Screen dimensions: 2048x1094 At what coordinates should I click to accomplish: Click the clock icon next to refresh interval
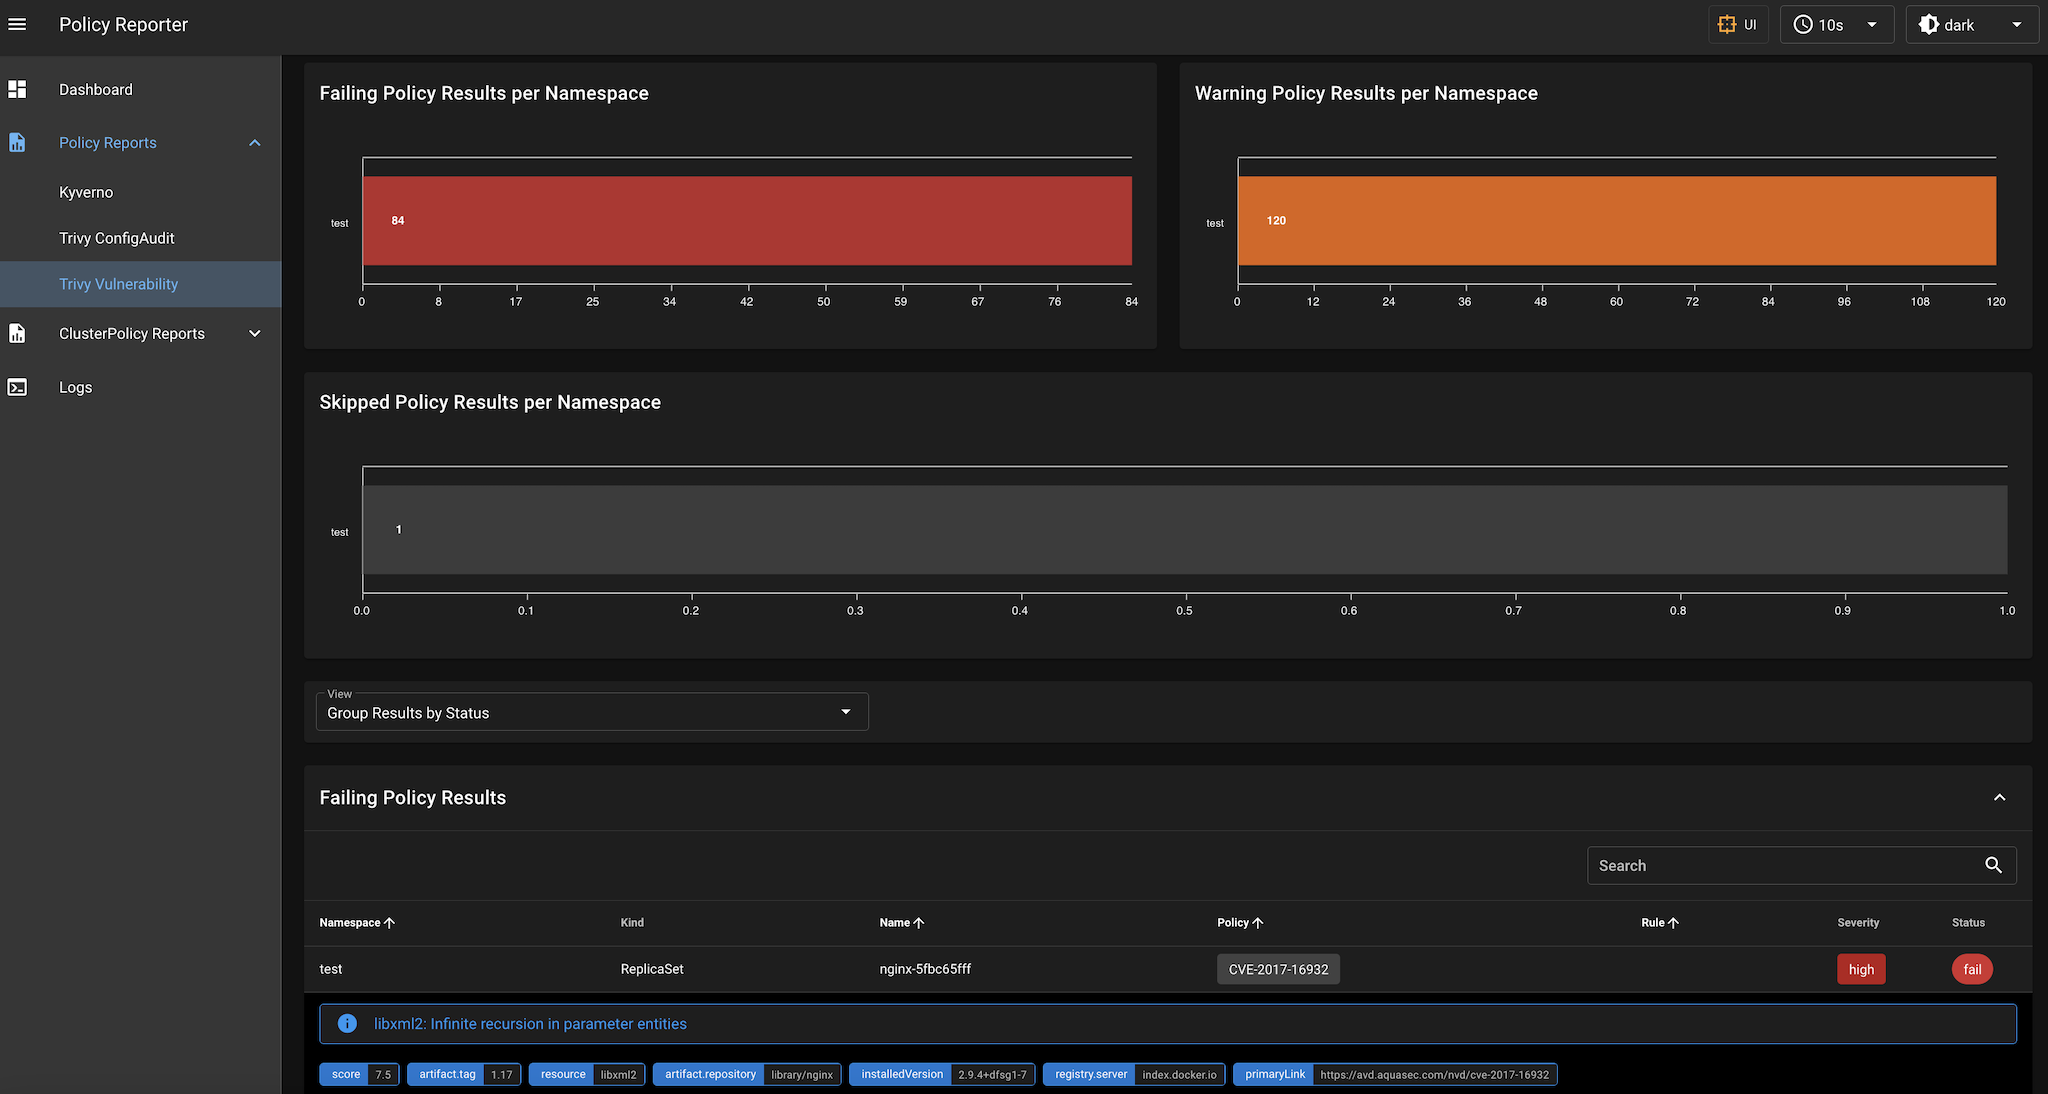click(1803, 24)
